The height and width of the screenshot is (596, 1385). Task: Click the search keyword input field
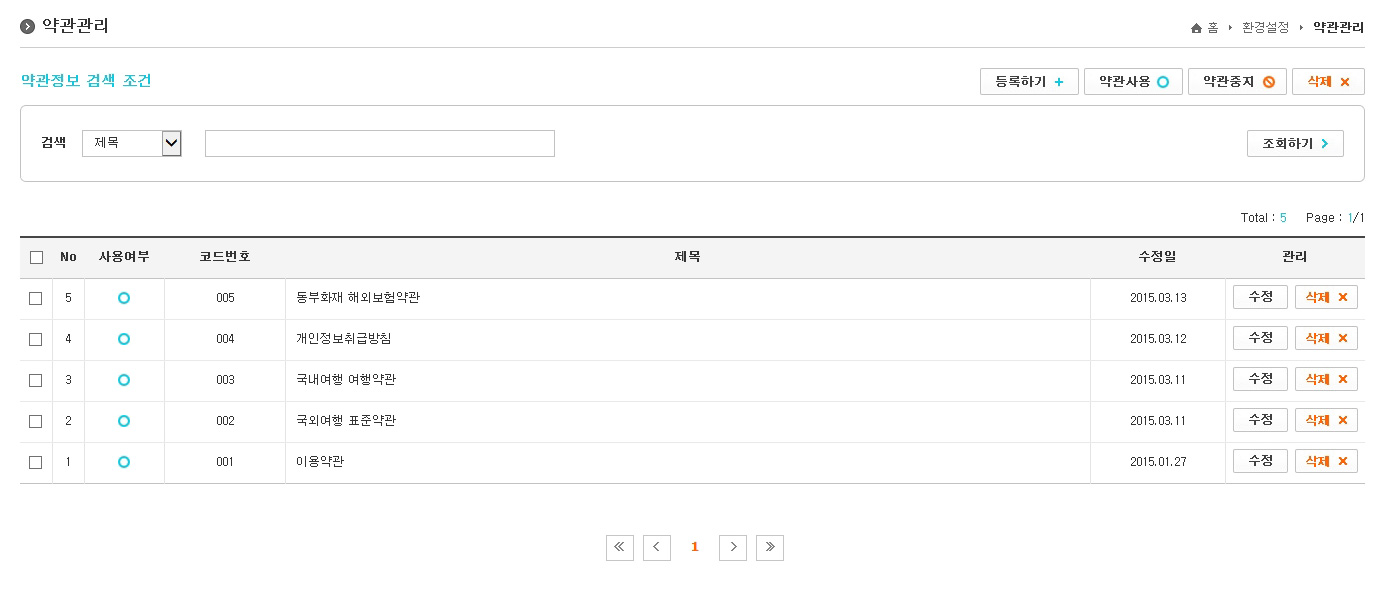click(380, 144)
